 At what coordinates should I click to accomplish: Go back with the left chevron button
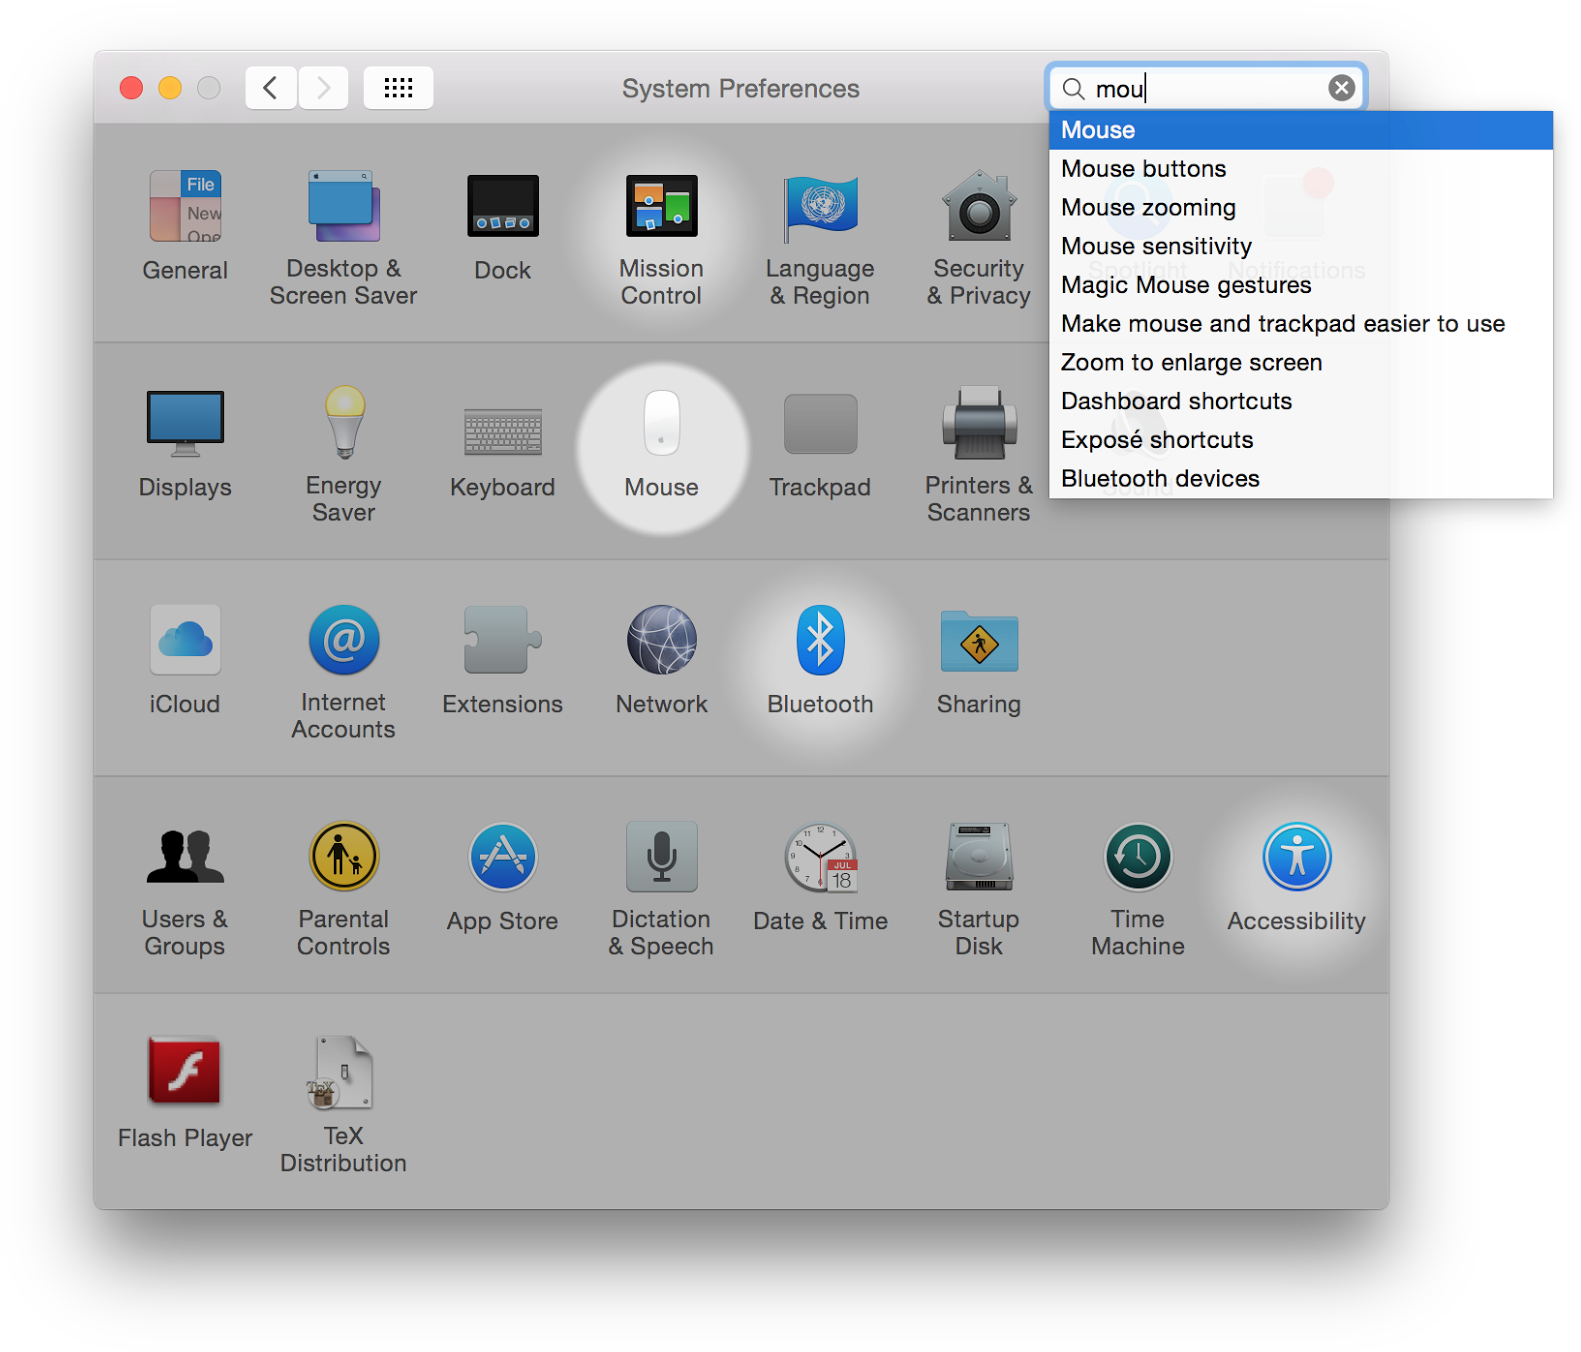tap(270, 88)
